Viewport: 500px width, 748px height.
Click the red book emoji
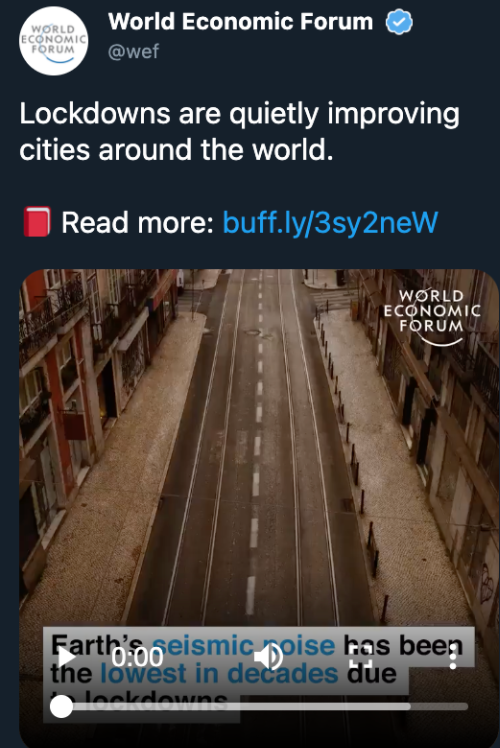pyautogui.click(x=37, y=222)
